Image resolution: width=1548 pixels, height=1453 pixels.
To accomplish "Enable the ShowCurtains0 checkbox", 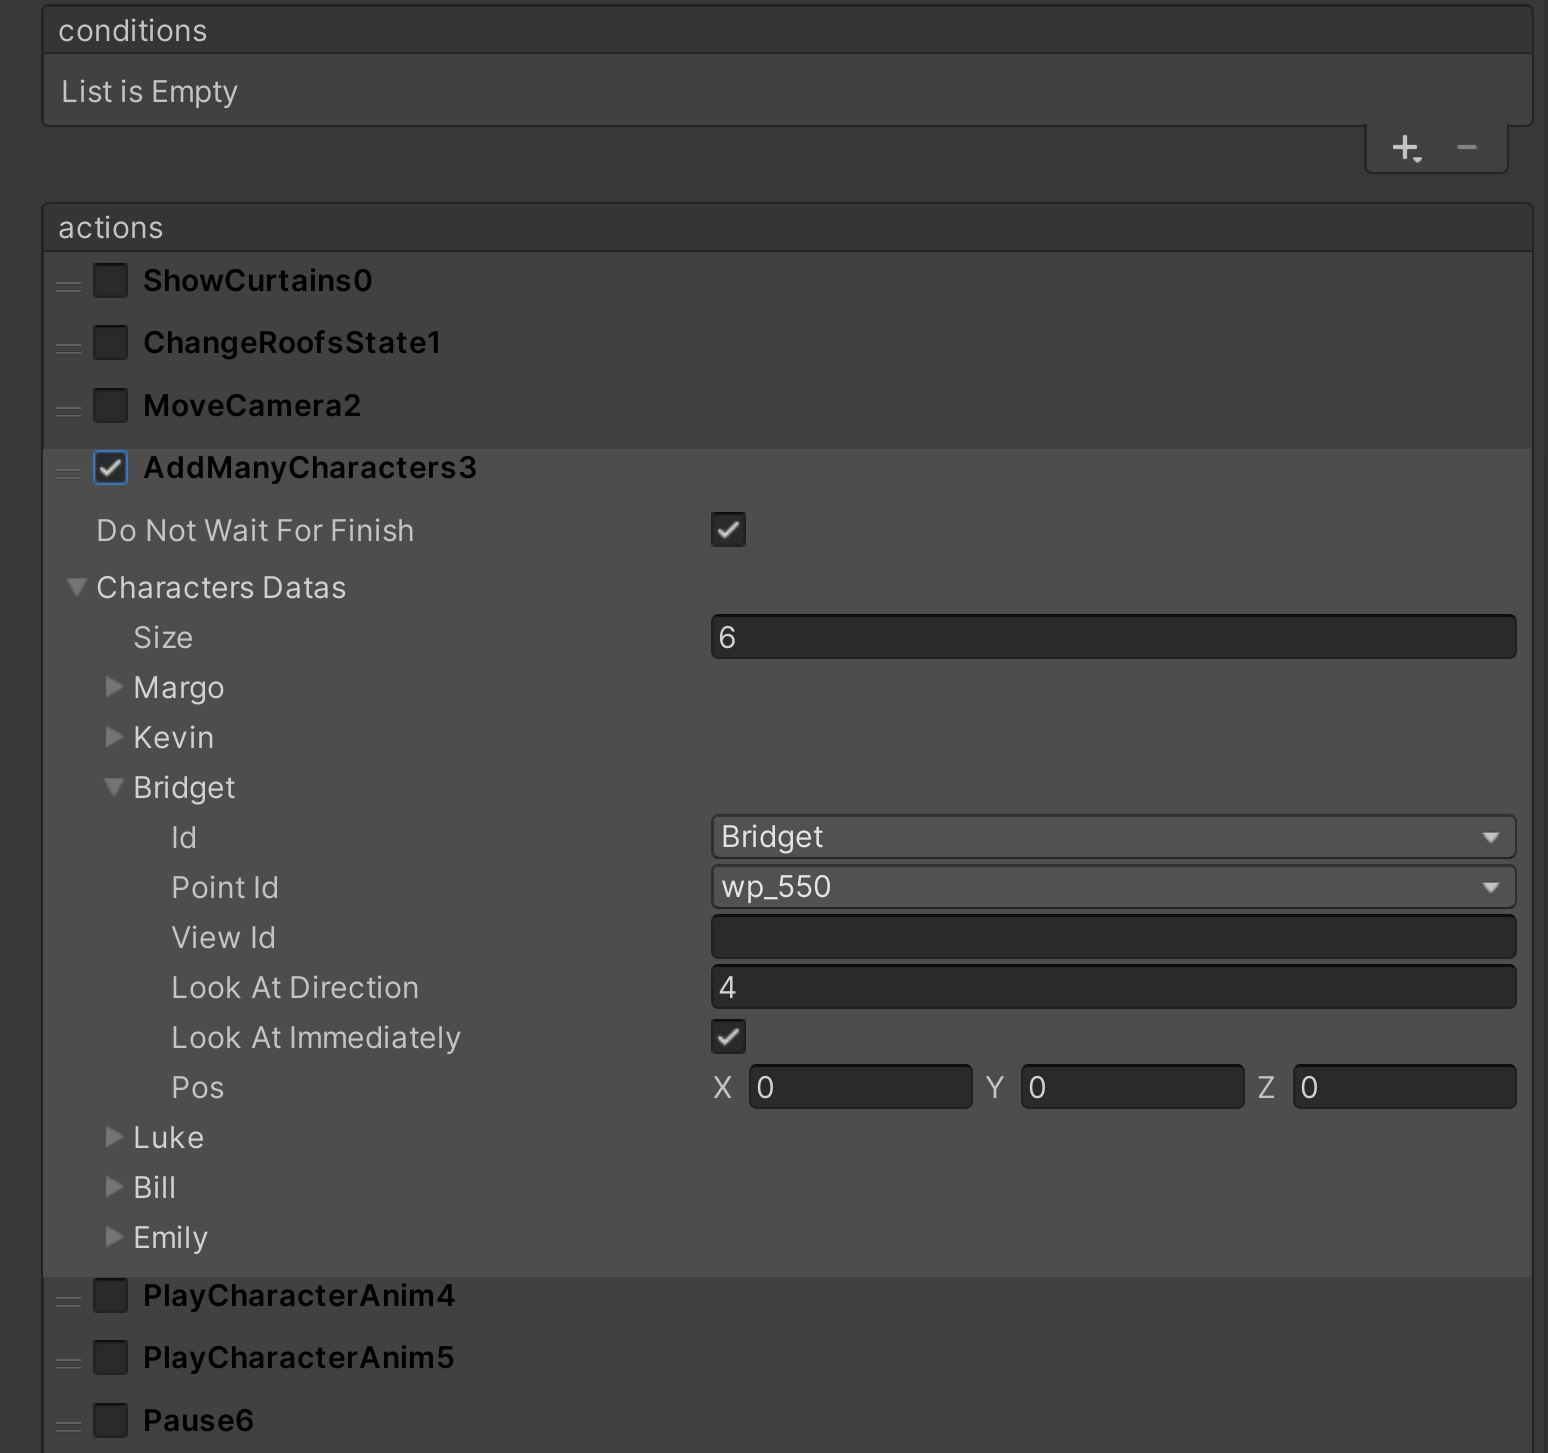I will (x=110, y=280).
